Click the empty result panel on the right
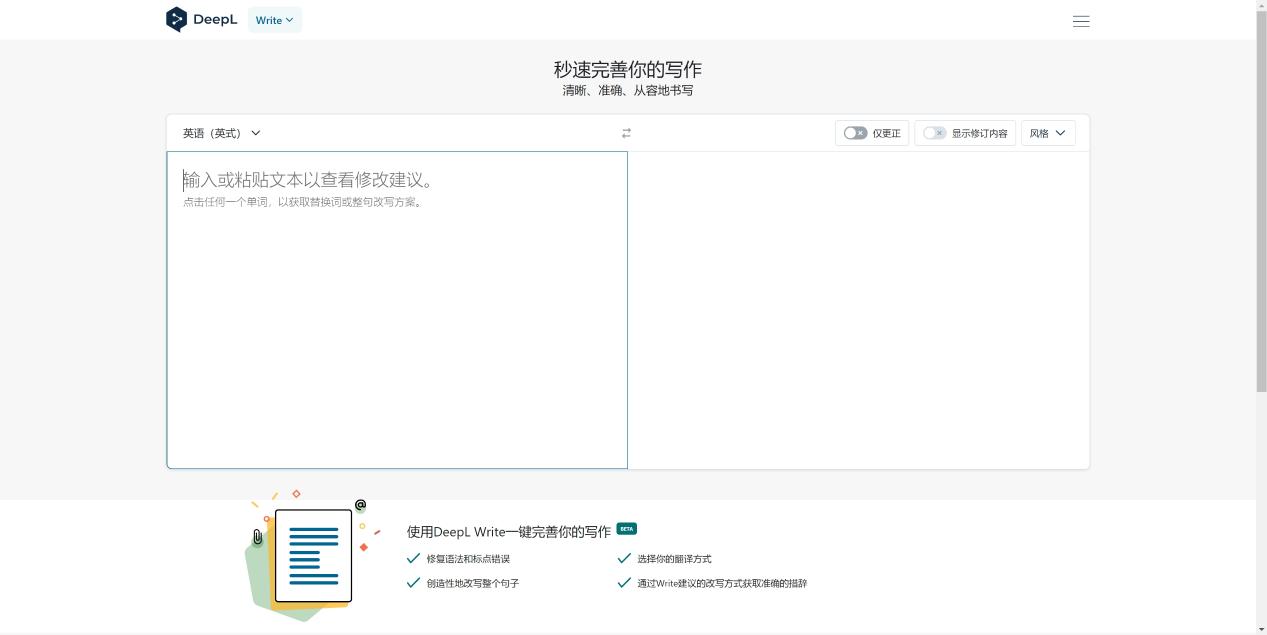The image size is (1267, 635). (x=858, y=310)
